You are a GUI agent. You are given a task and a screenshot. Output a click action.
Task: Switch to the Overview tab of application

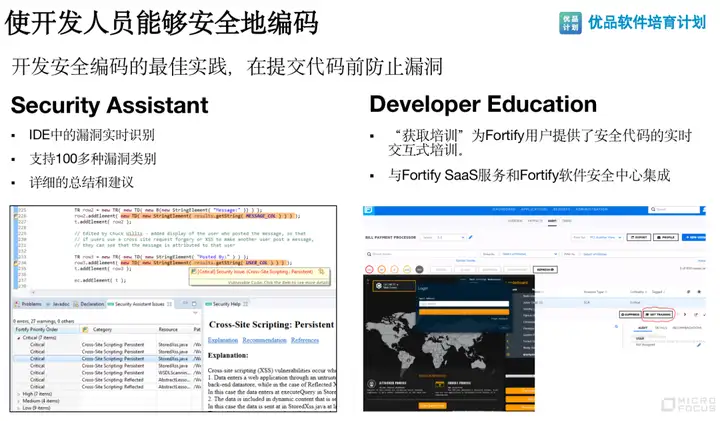coord(515,221)
